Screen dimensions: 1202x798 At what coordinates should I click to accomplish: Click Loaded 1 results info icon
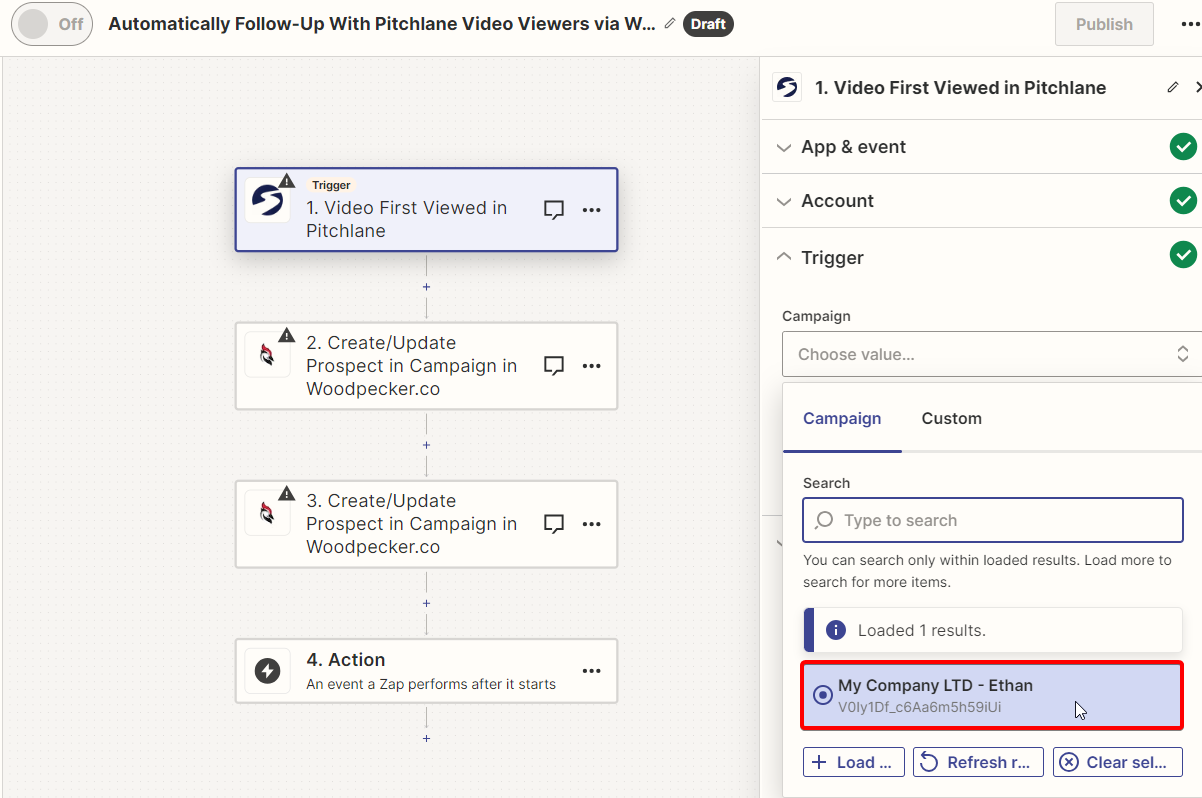tap(836, 631)
